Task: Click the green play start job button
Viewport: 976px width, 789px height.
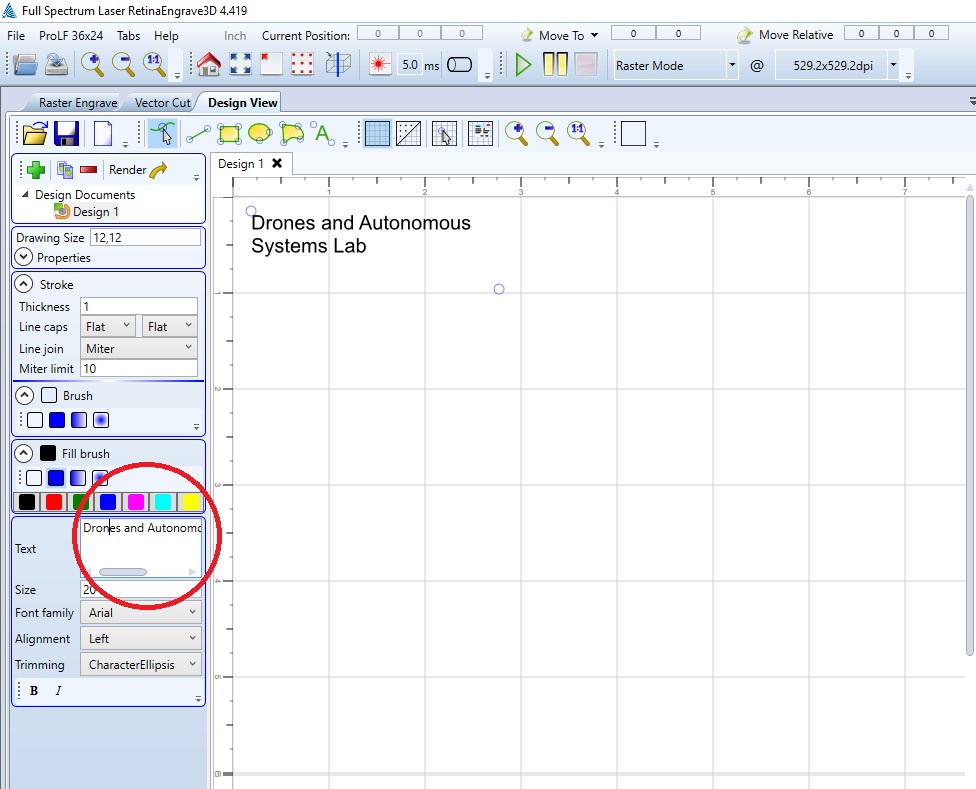Action: click(523, 64)
